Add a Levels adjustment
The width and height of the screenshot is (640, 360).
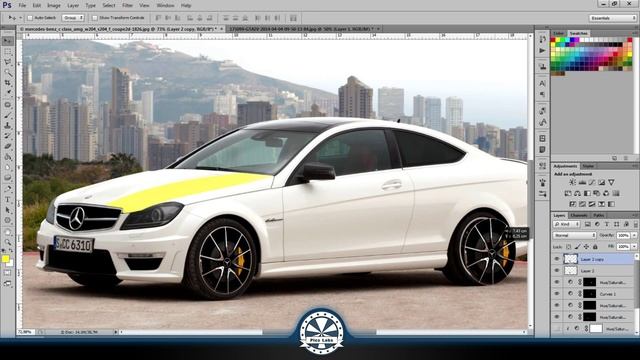pyautogui.click(x=582, y=182)
